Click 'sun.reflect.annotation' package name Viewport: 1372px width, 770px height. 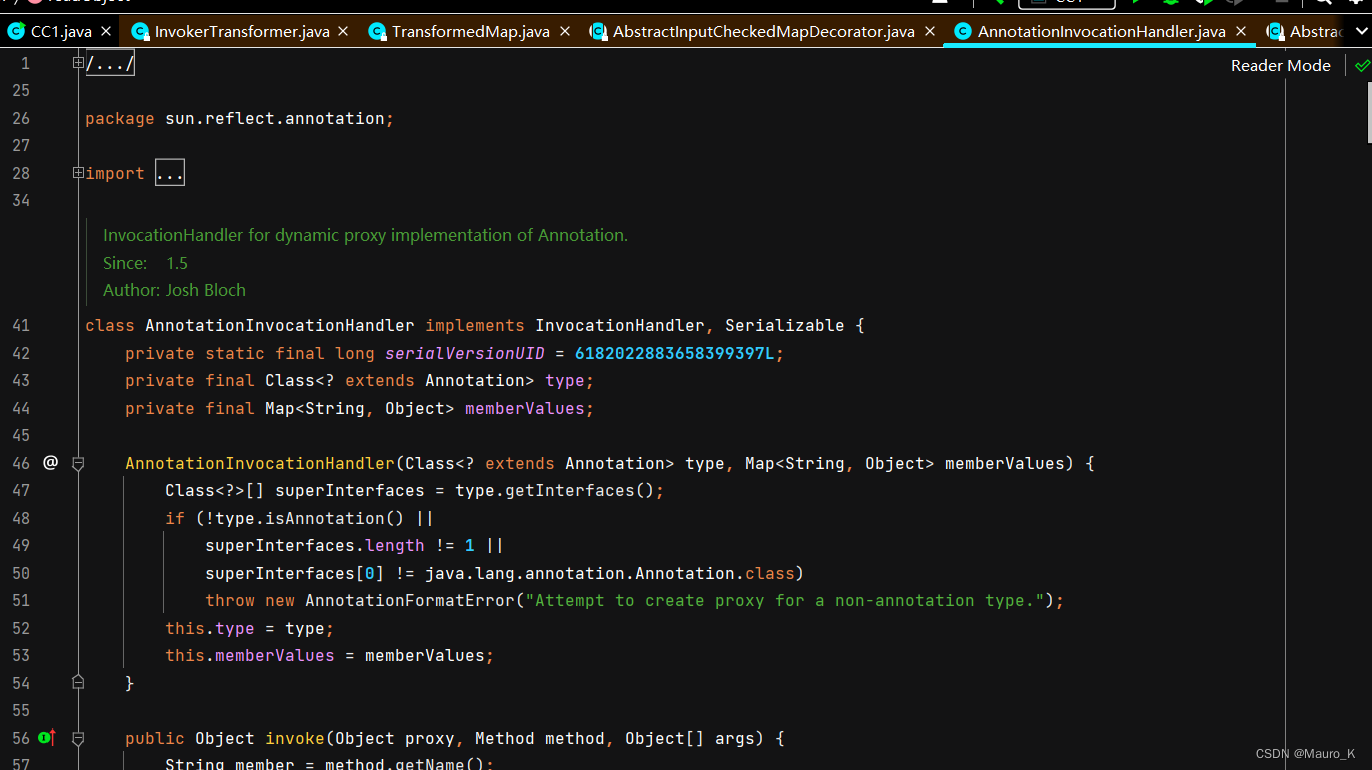pos(275,118)
